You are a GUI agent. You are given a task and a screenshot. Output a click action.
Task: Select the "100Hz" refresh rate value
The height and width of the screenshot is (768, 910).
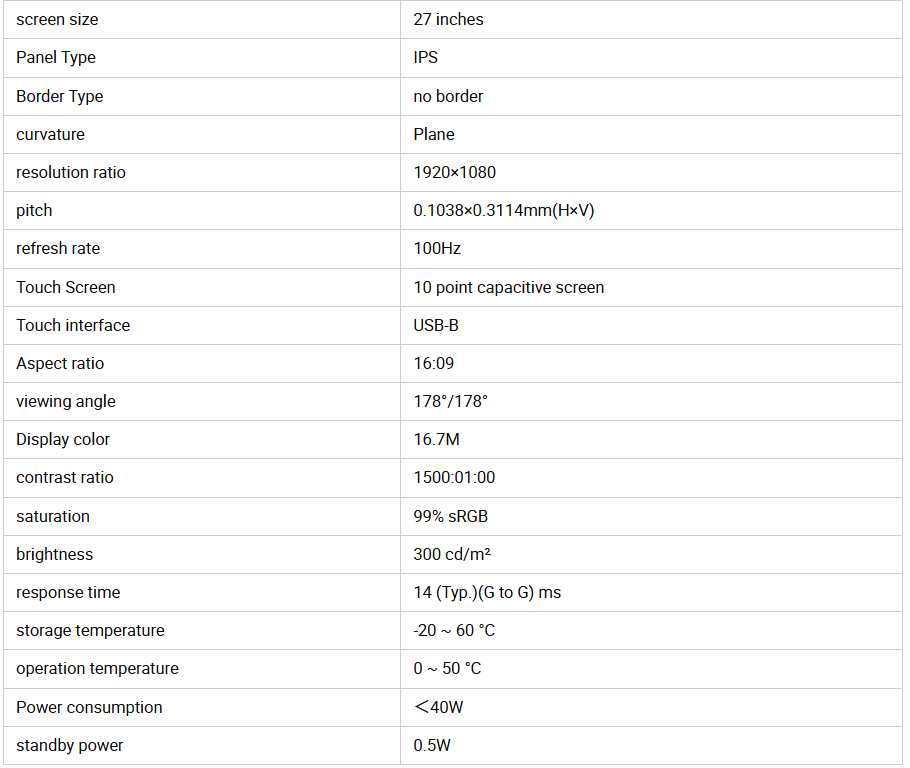[x=437, y=249]
